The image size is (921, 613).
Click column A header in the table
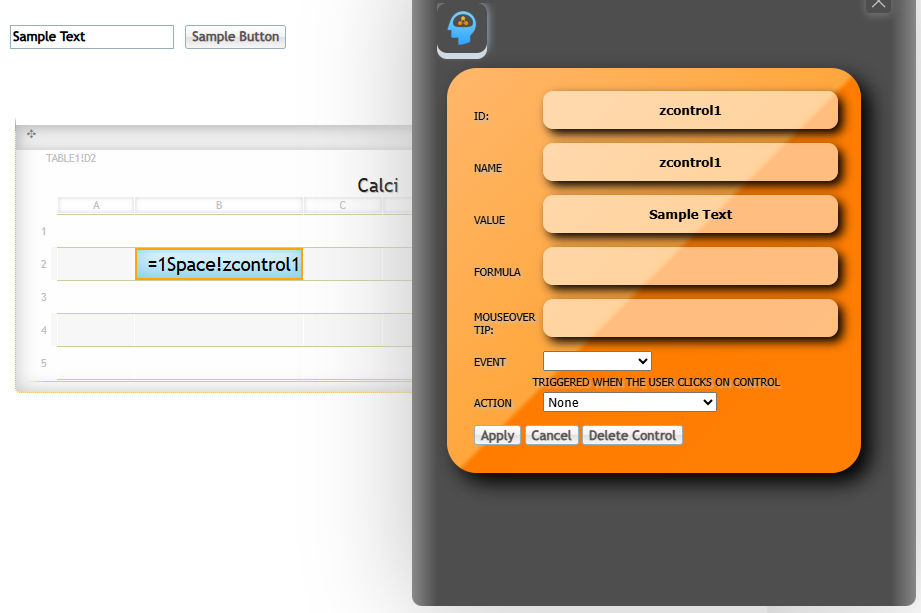point(96,205)
